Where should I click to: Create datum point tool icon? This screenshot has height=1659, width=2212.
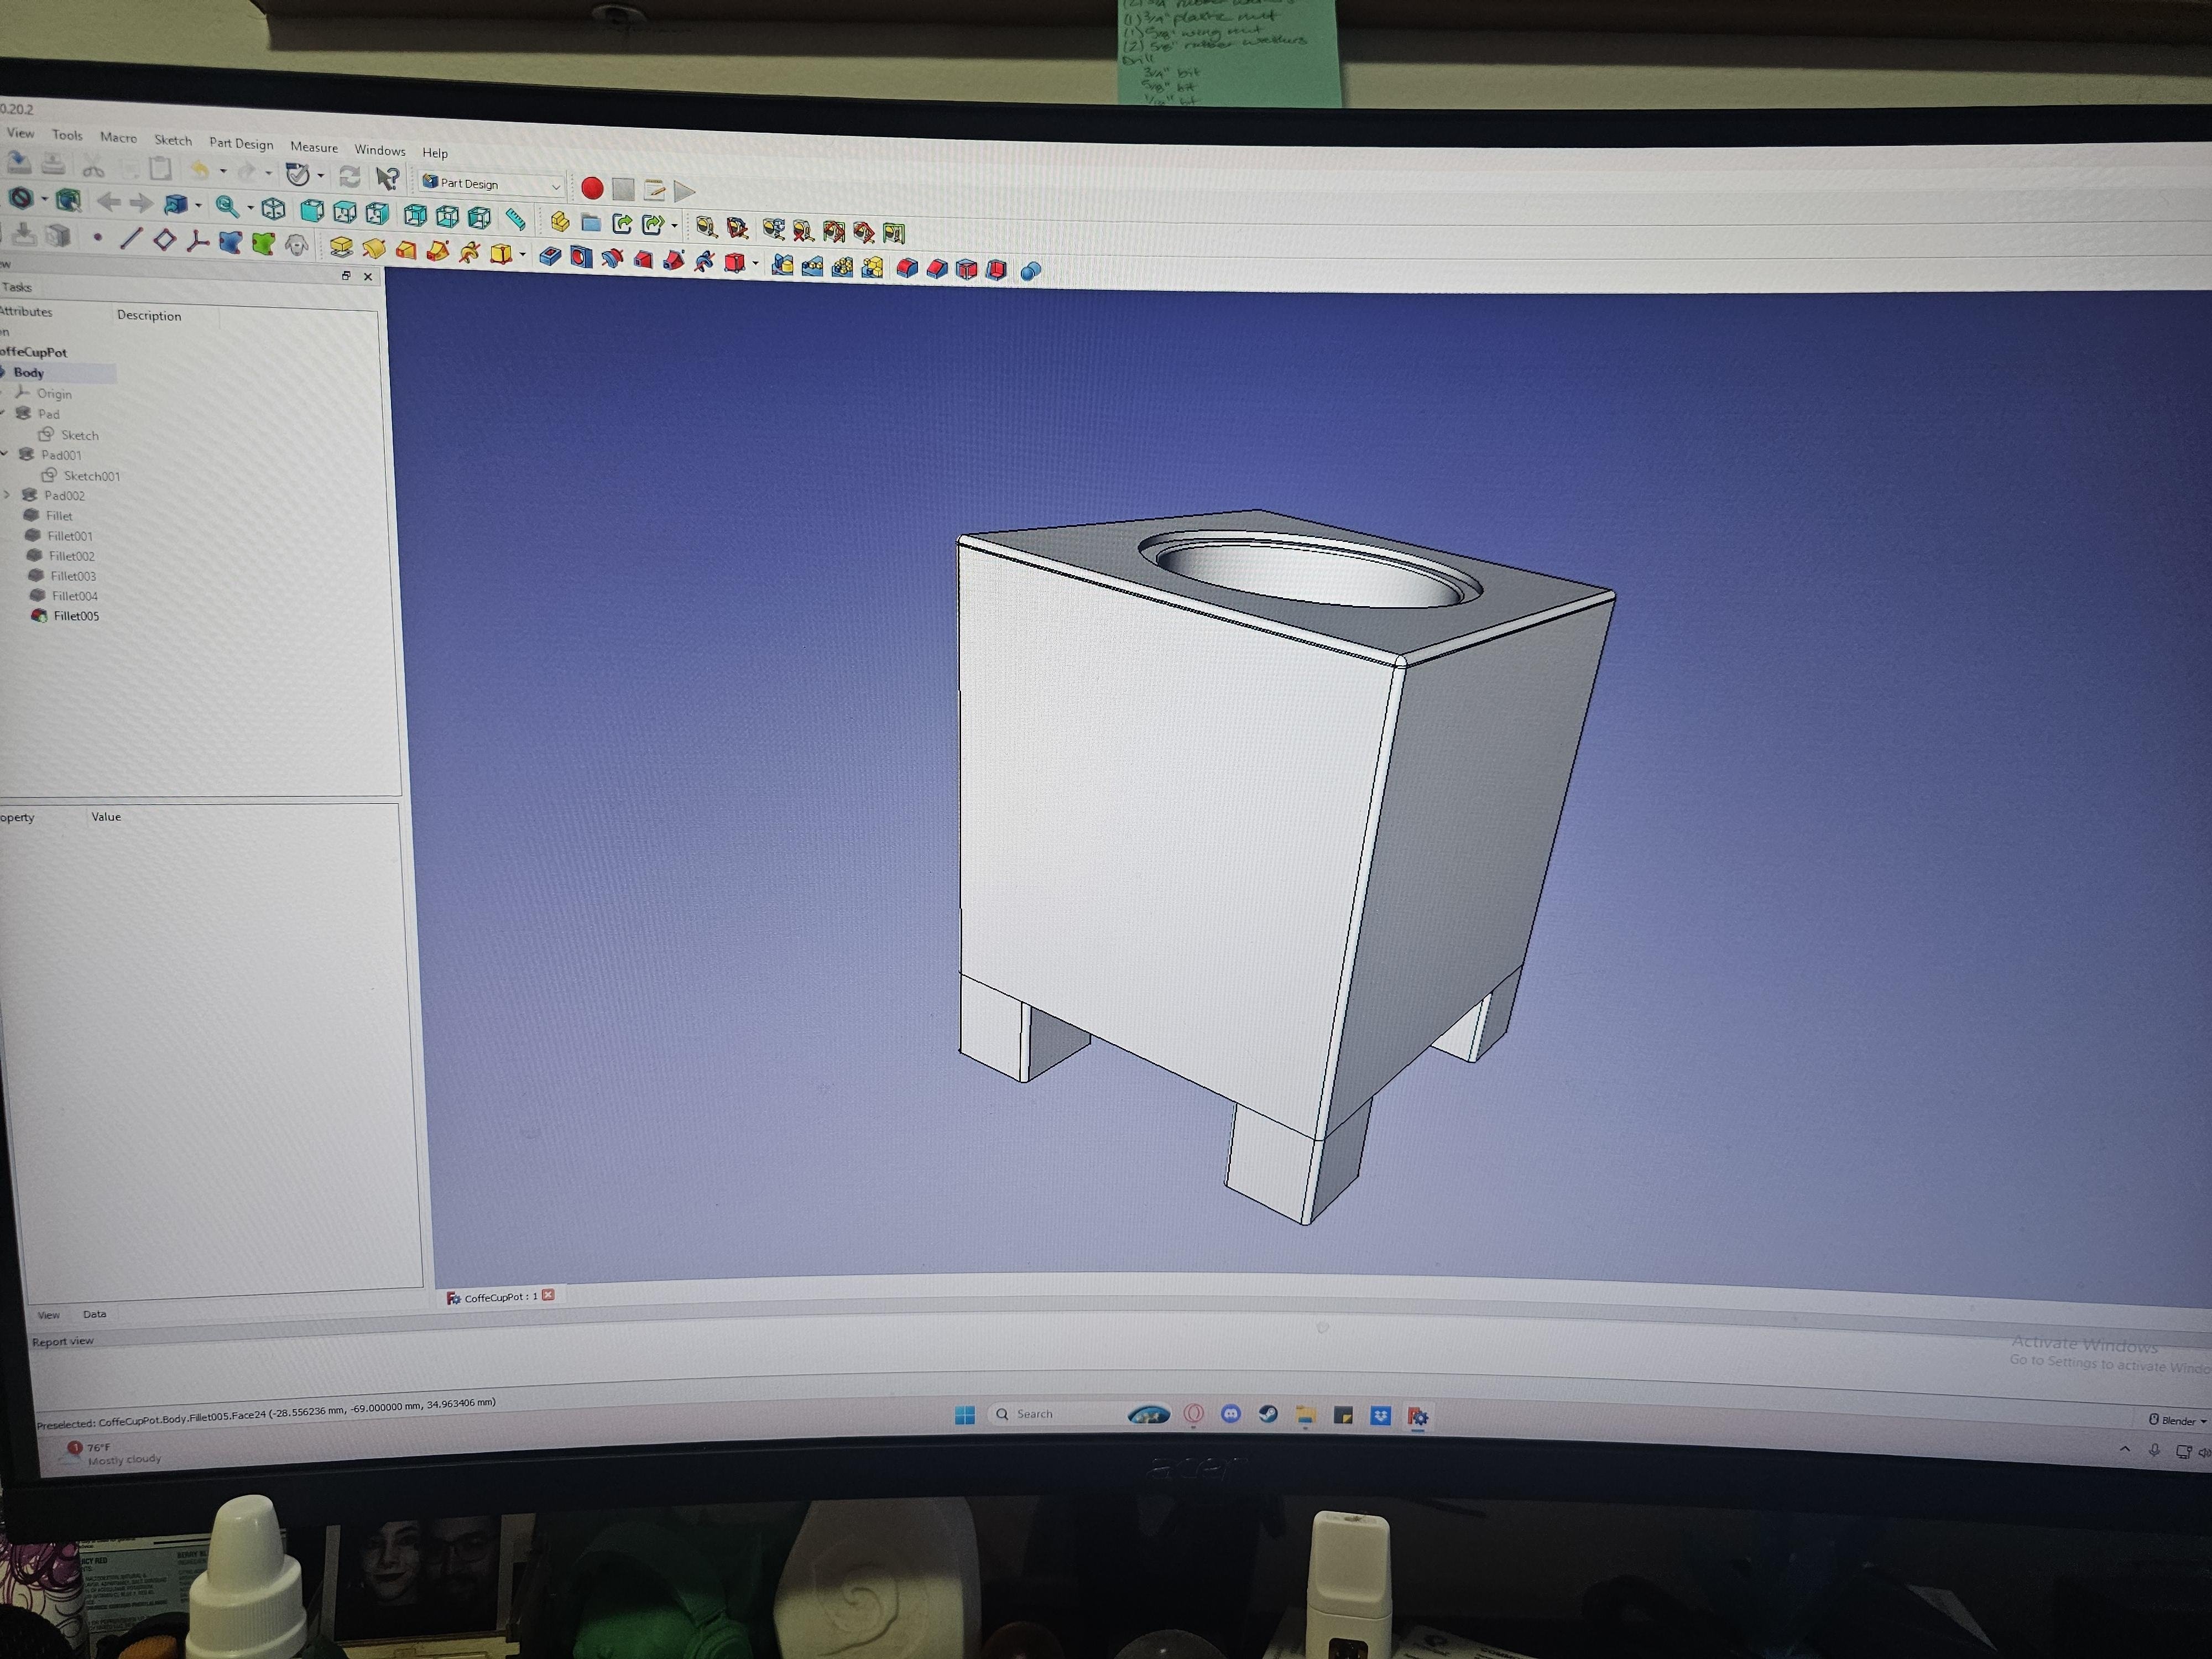(97, 237)
